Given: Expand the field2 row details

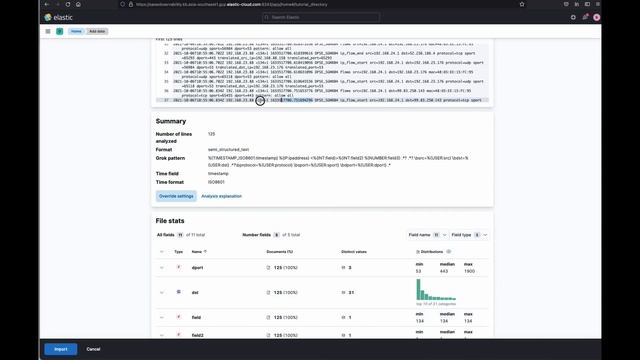Looking at the screenshot, I should point(162,335).
